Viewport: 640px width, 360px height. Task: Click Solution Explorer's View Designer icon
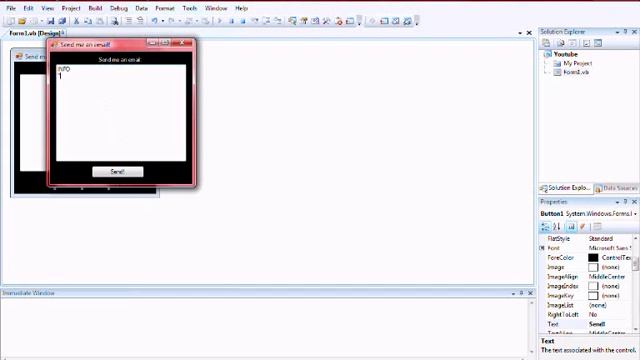[598, 43]
